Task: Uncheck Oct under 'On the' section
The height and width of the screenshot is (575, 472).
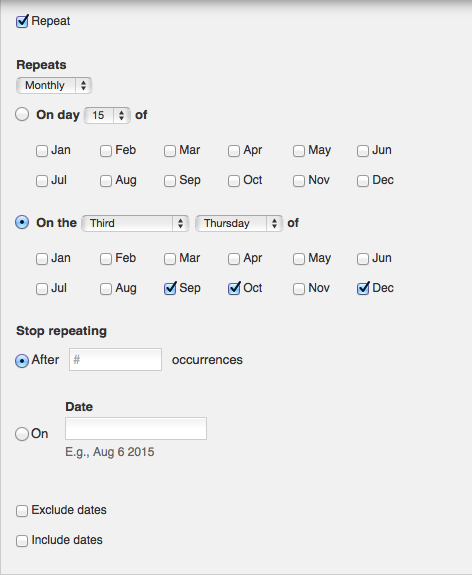Action: 234,289
